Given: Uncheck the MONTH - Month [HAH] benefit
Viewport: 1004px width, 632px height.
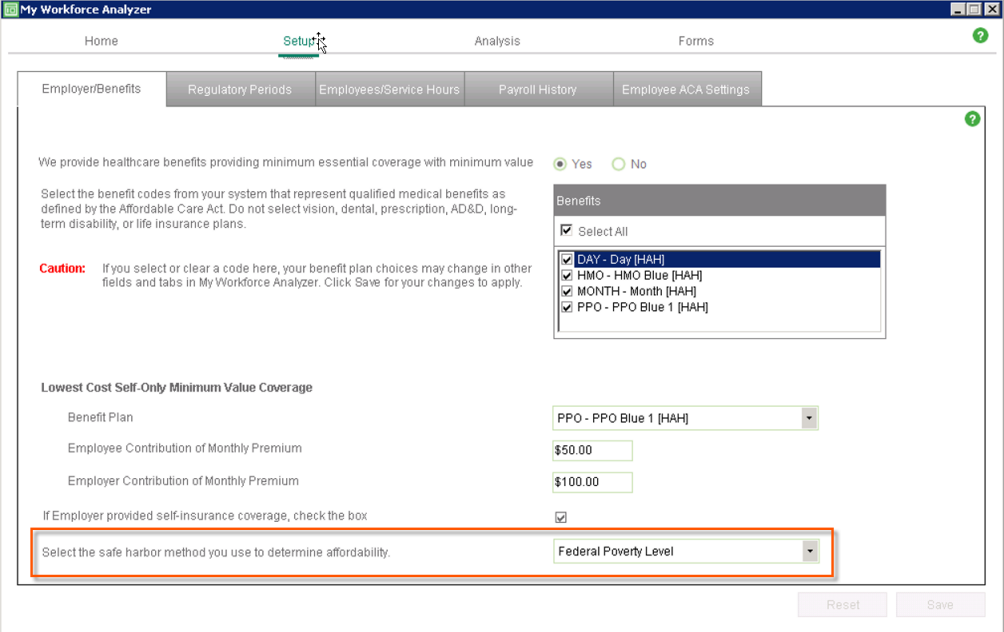Looking at the screenshot, I should (567, 292).
